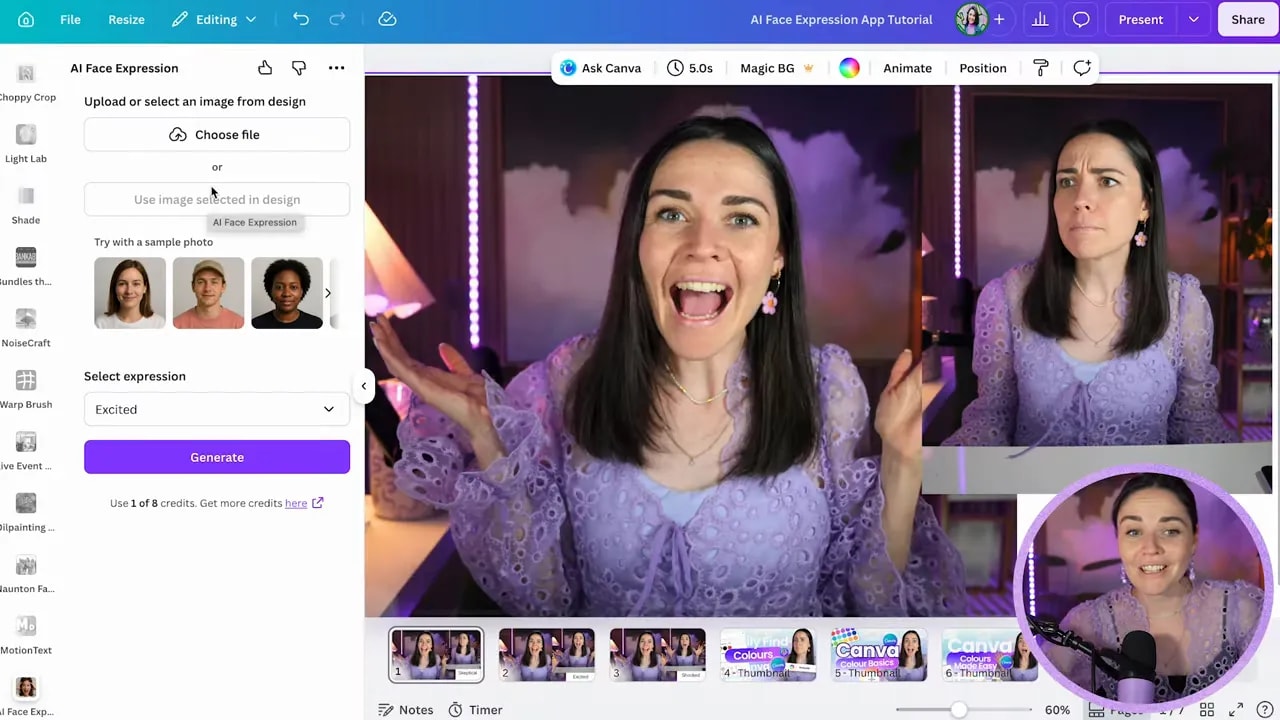Screen dimensions: 1280x720
Task: Click Ask Canva in the toolbar
Action: tap(600, 68)
